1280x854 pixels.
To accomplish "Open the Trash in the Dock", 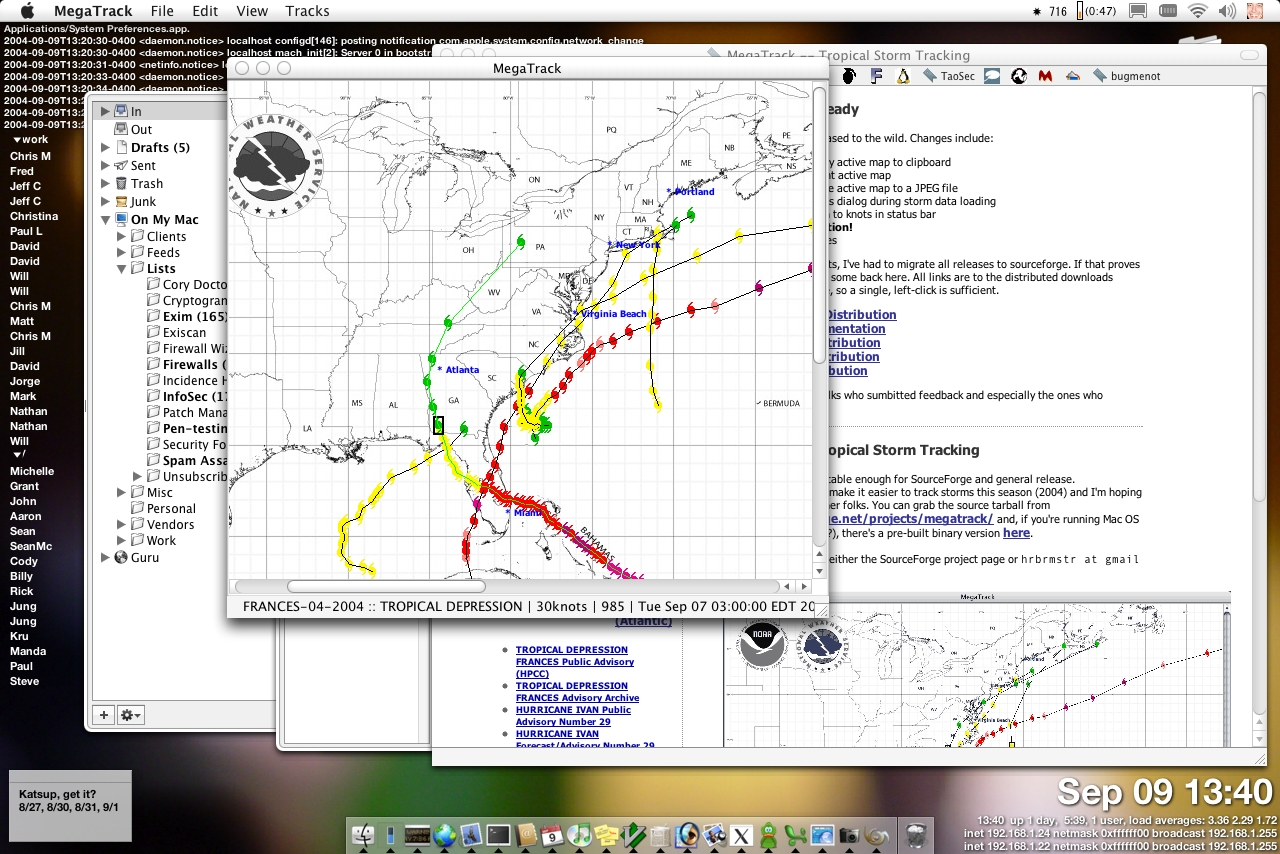I will click(x=916, y=835).
